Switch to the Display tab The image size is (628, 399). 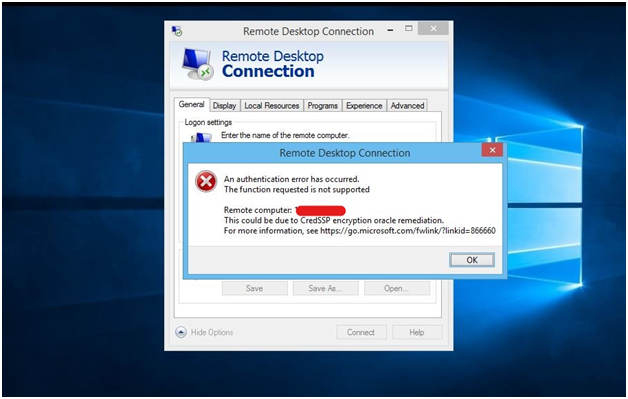(x=224, y=106)
